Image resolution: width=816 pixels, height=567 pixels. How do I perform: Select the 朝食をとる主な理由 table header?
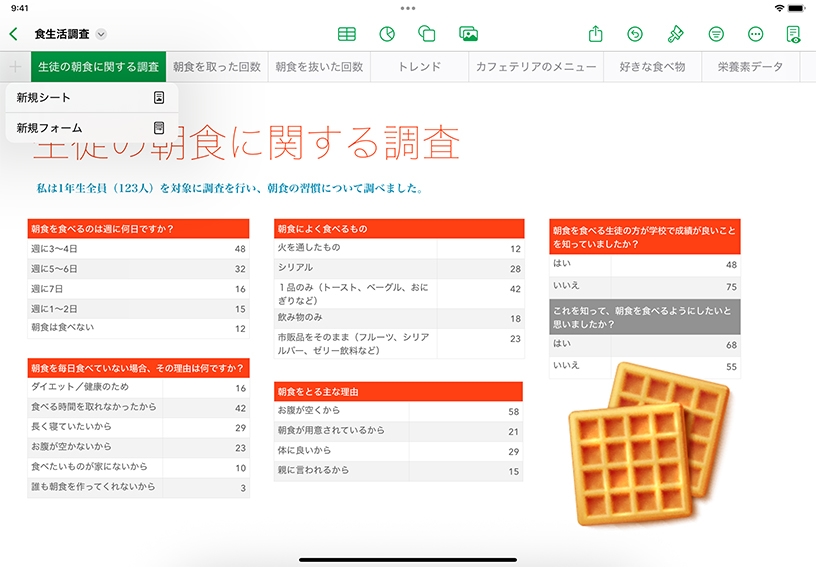tap(398, 392)
